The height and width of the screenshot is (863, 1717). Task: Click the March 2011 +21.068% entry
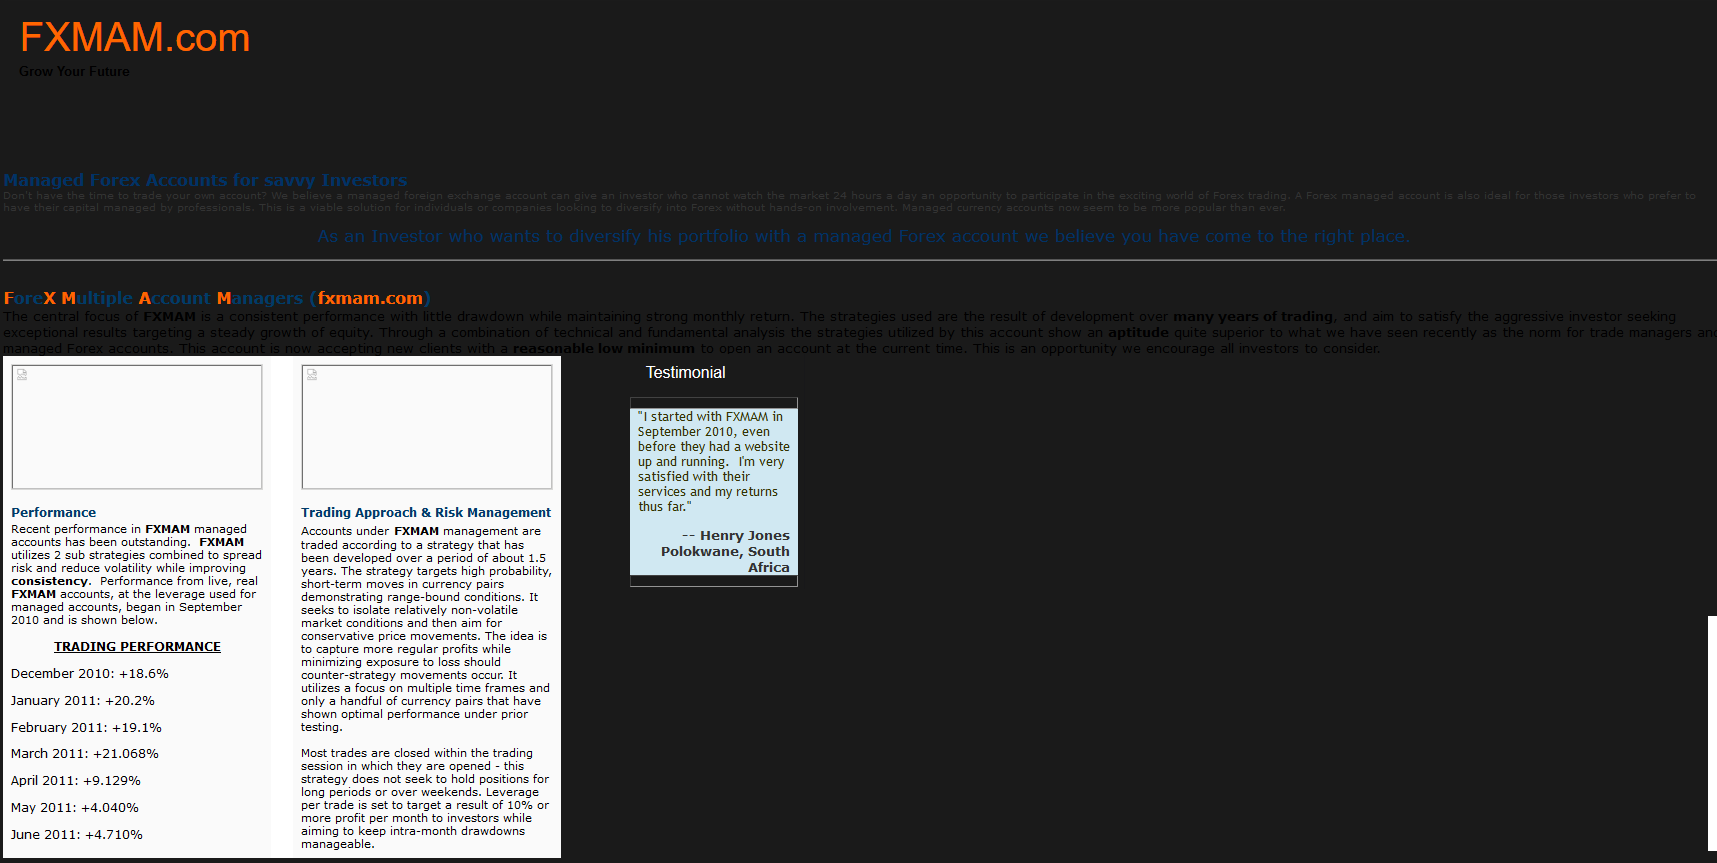pyautogui.click(x=85, y=754)
